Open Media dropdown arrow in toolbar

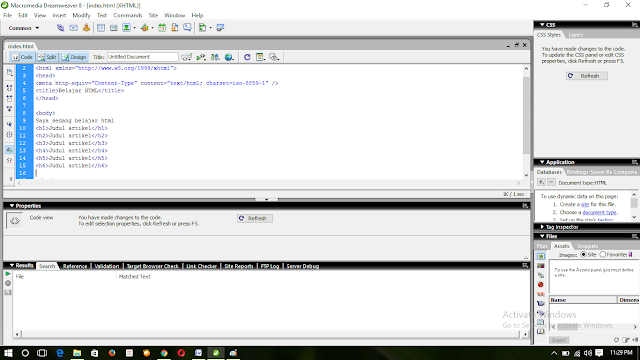(x=152, y=28)
